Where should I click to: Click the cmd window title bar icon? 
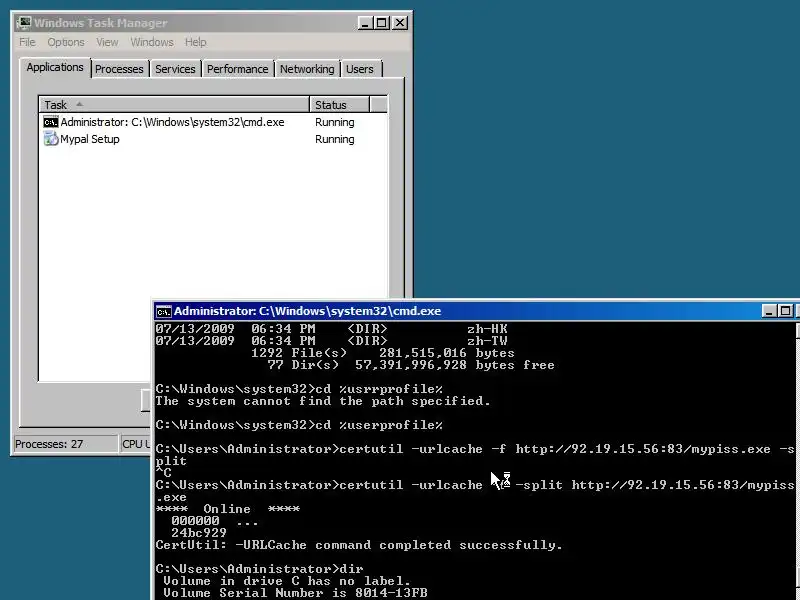point(164,311)
